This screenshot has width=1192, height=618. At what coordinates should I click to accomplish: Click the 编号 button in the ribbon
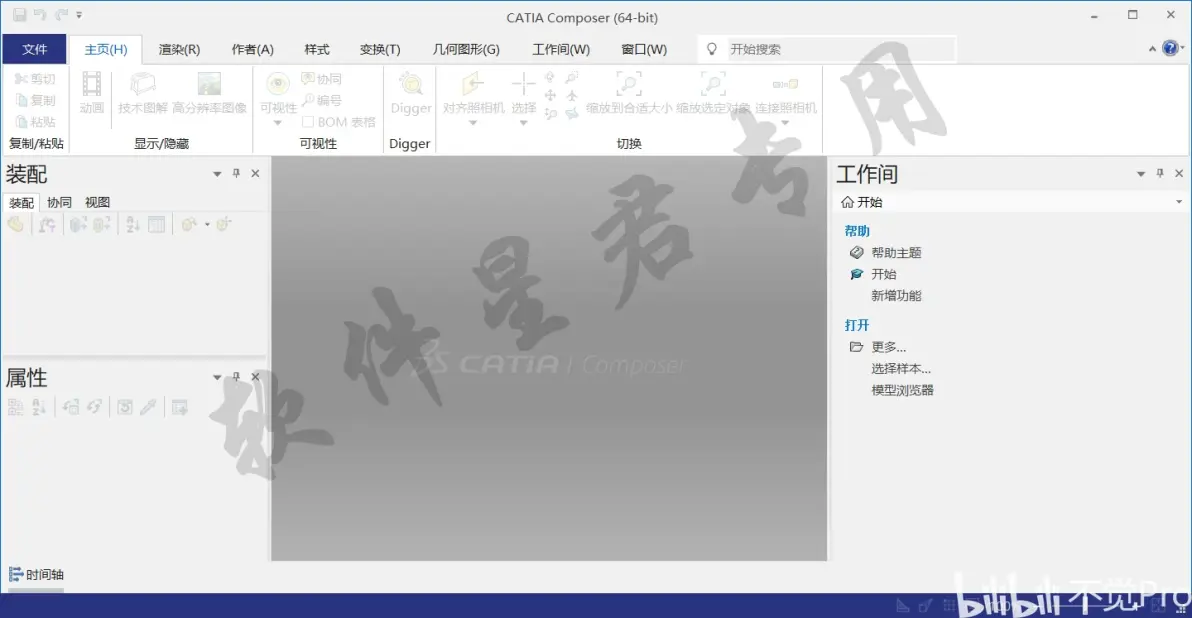tap(322, 100)
